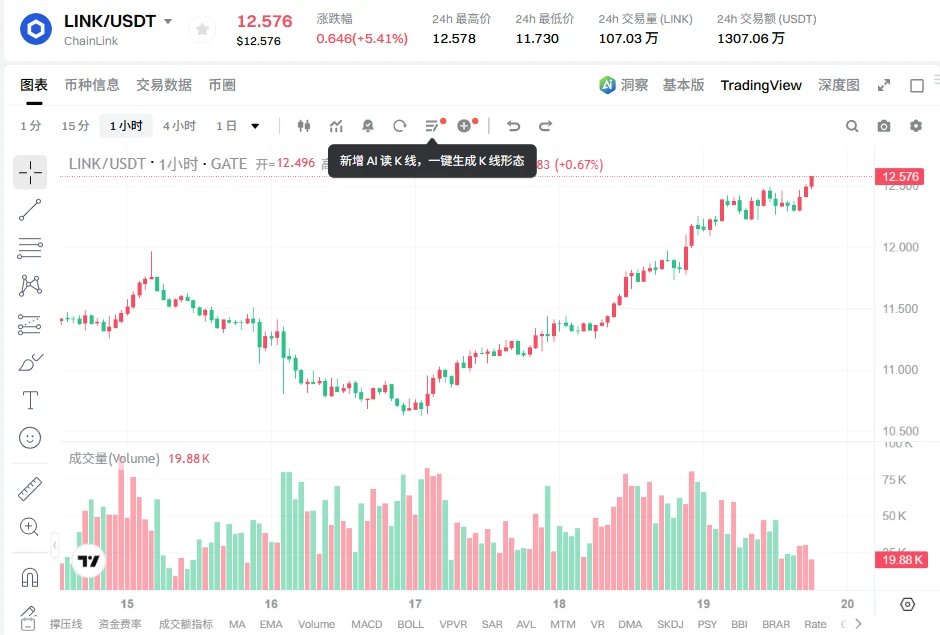Viewport: 940px width, 635px height.
Task: Select the 1分 interval
Action: [x=31, y=126]
